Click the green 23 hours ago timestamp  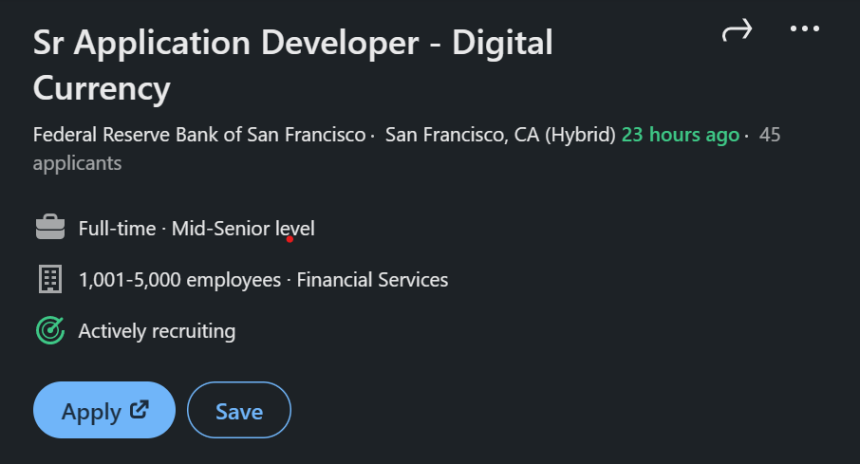tap(680, 135)
